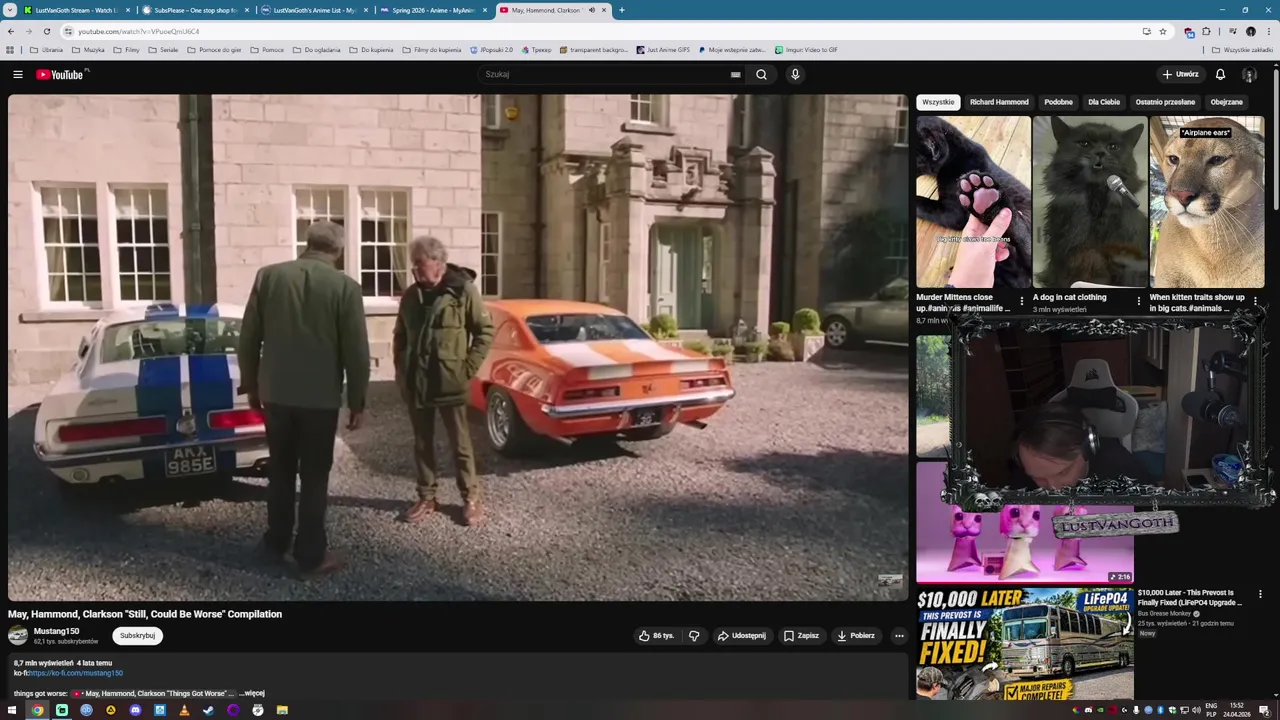Open Chrome from the Windows taskbar
Viewport: 1280px width, 720px height.
pos(37,710)
